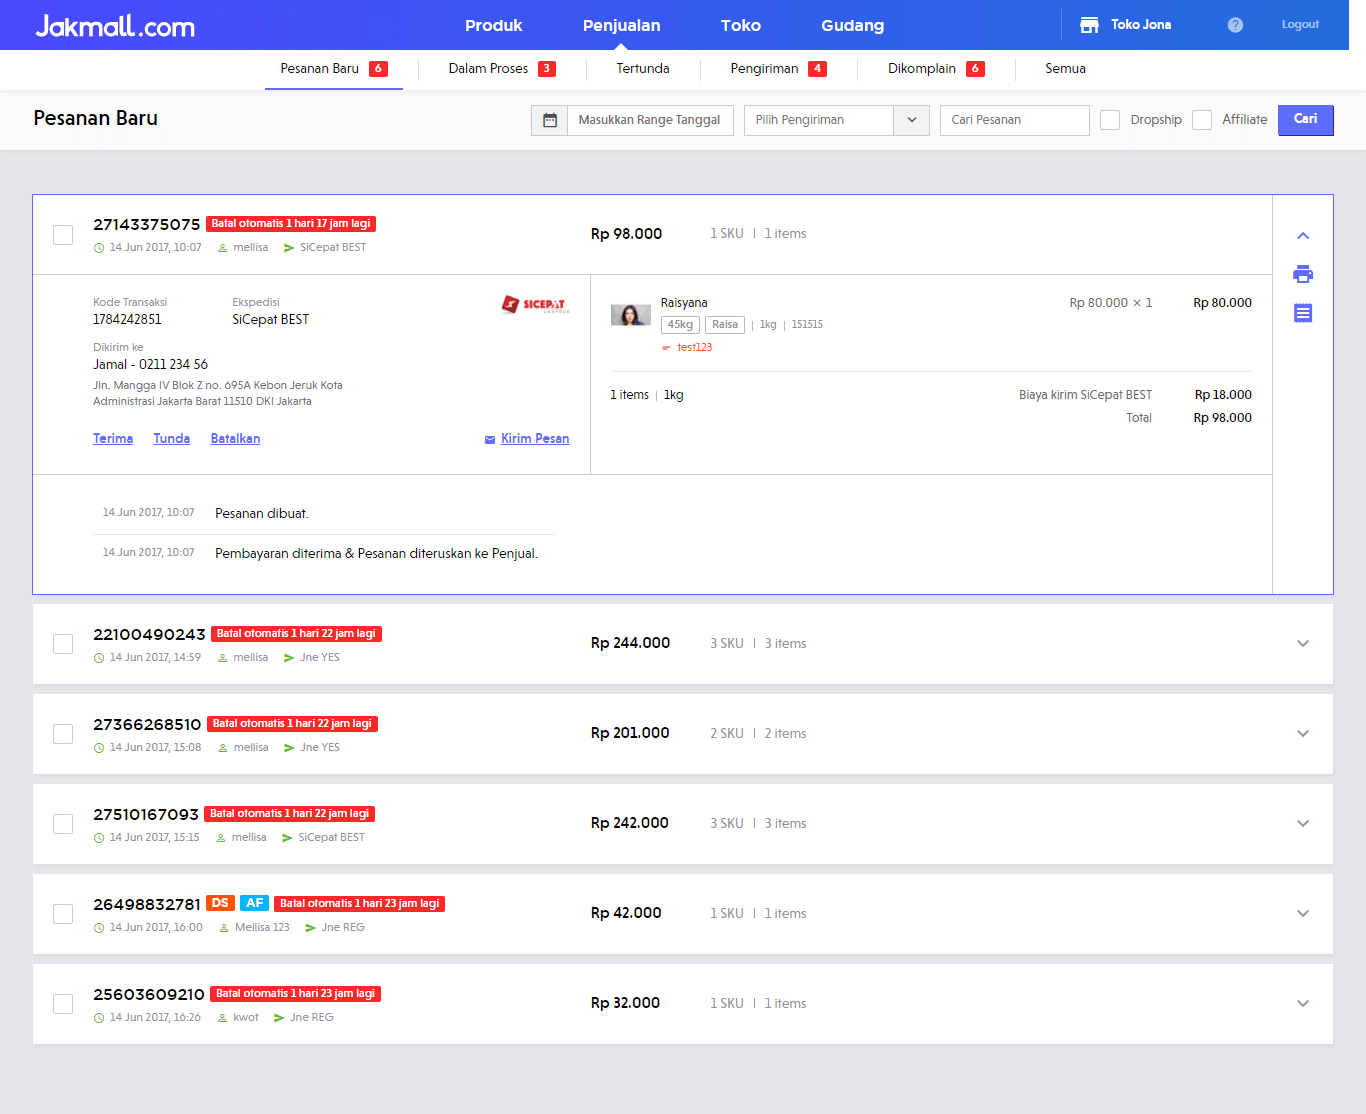Click shipping arrow icon beside Jne REG on order 25603609210
Screen dimensions: 1366x1114
(279, 1018)
